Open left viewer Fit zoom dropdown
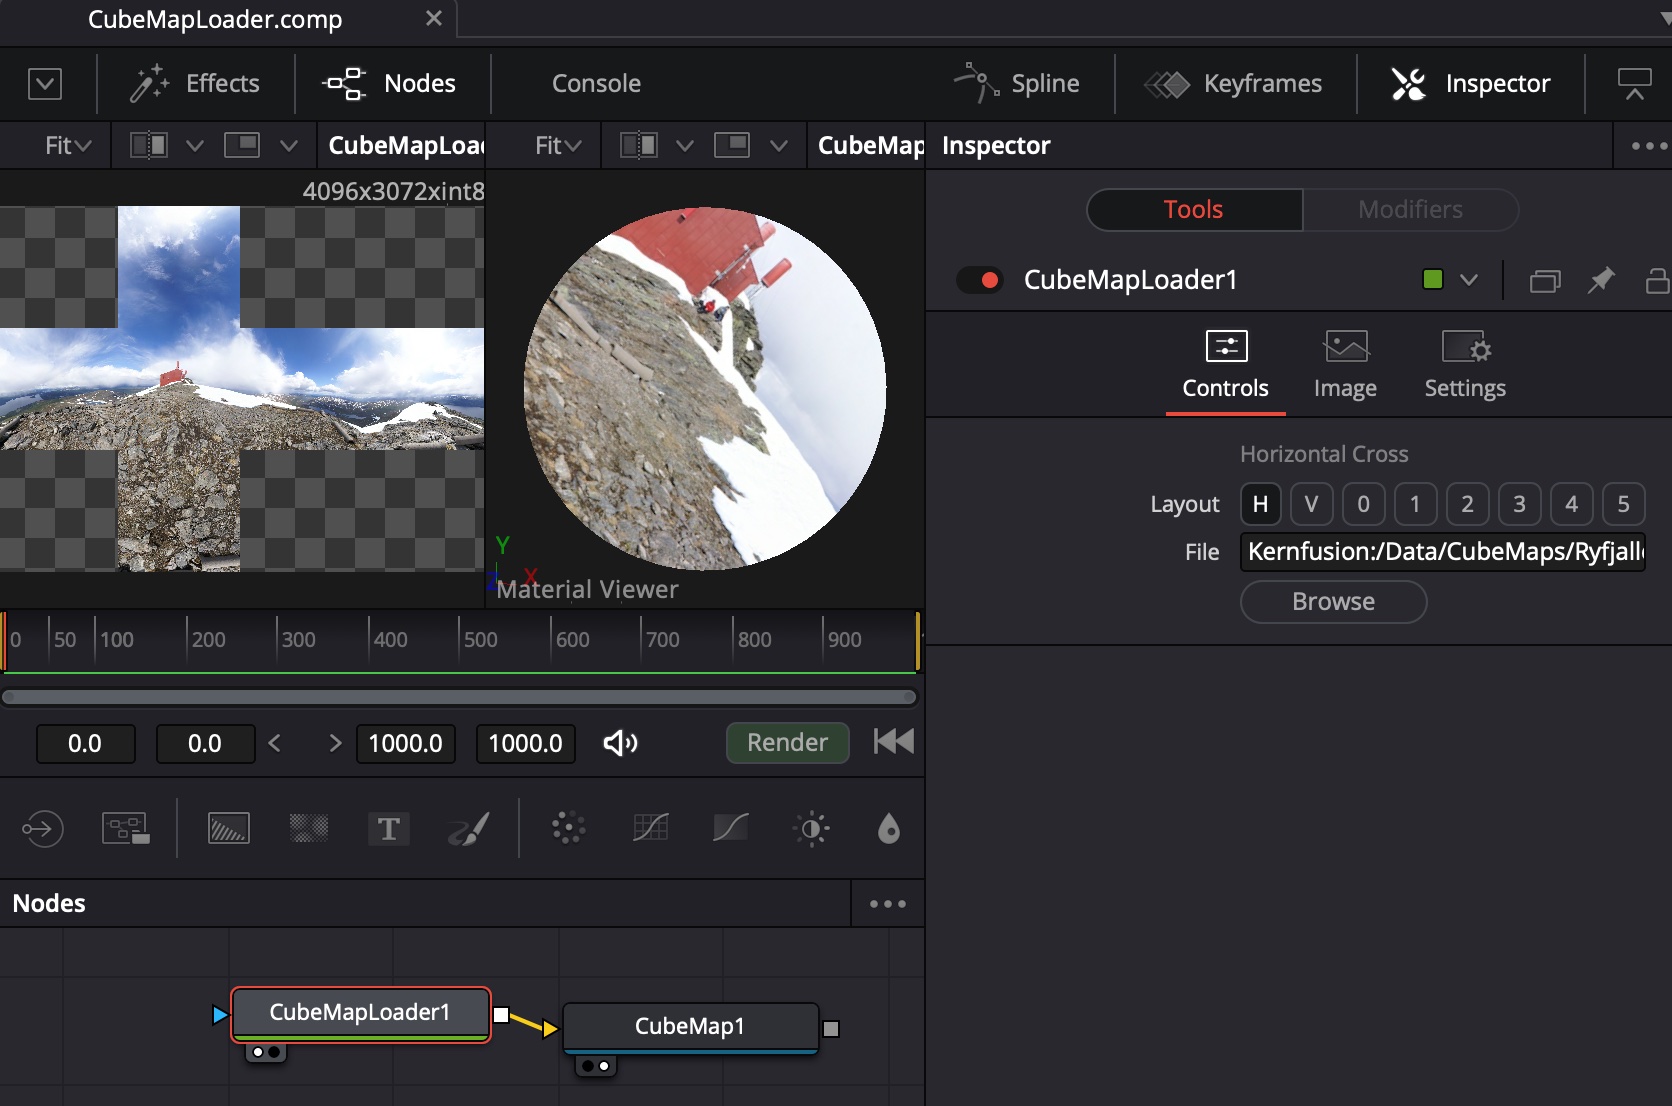Screen dimensions: 1672x1106 [x=67, y=146]
